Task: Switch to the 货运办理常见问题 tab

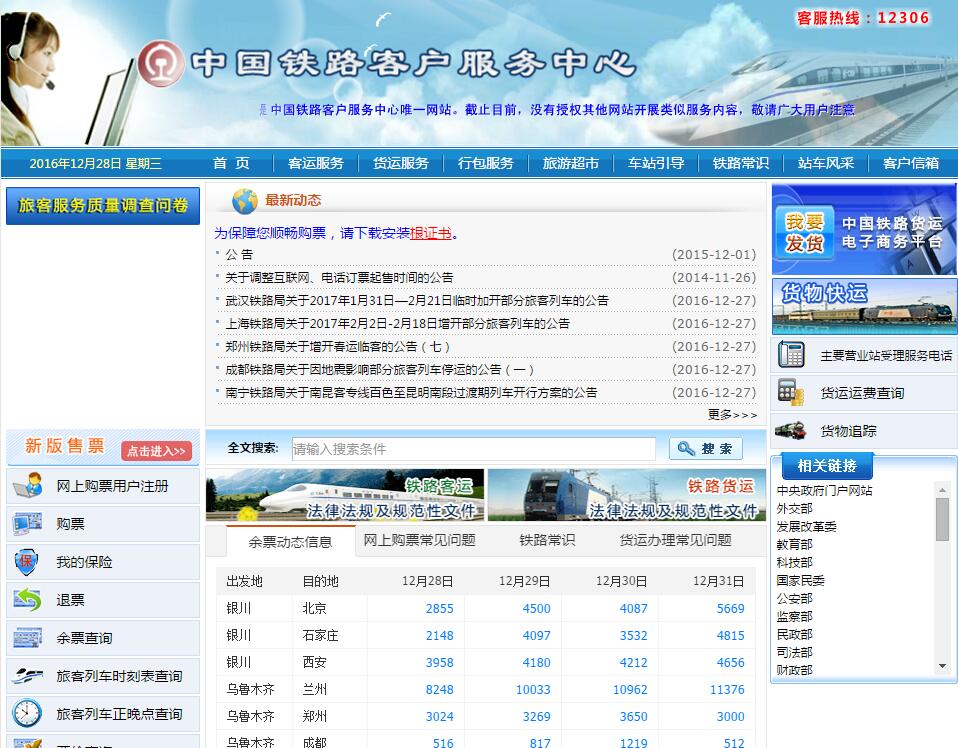Action: tap(675, 540)
